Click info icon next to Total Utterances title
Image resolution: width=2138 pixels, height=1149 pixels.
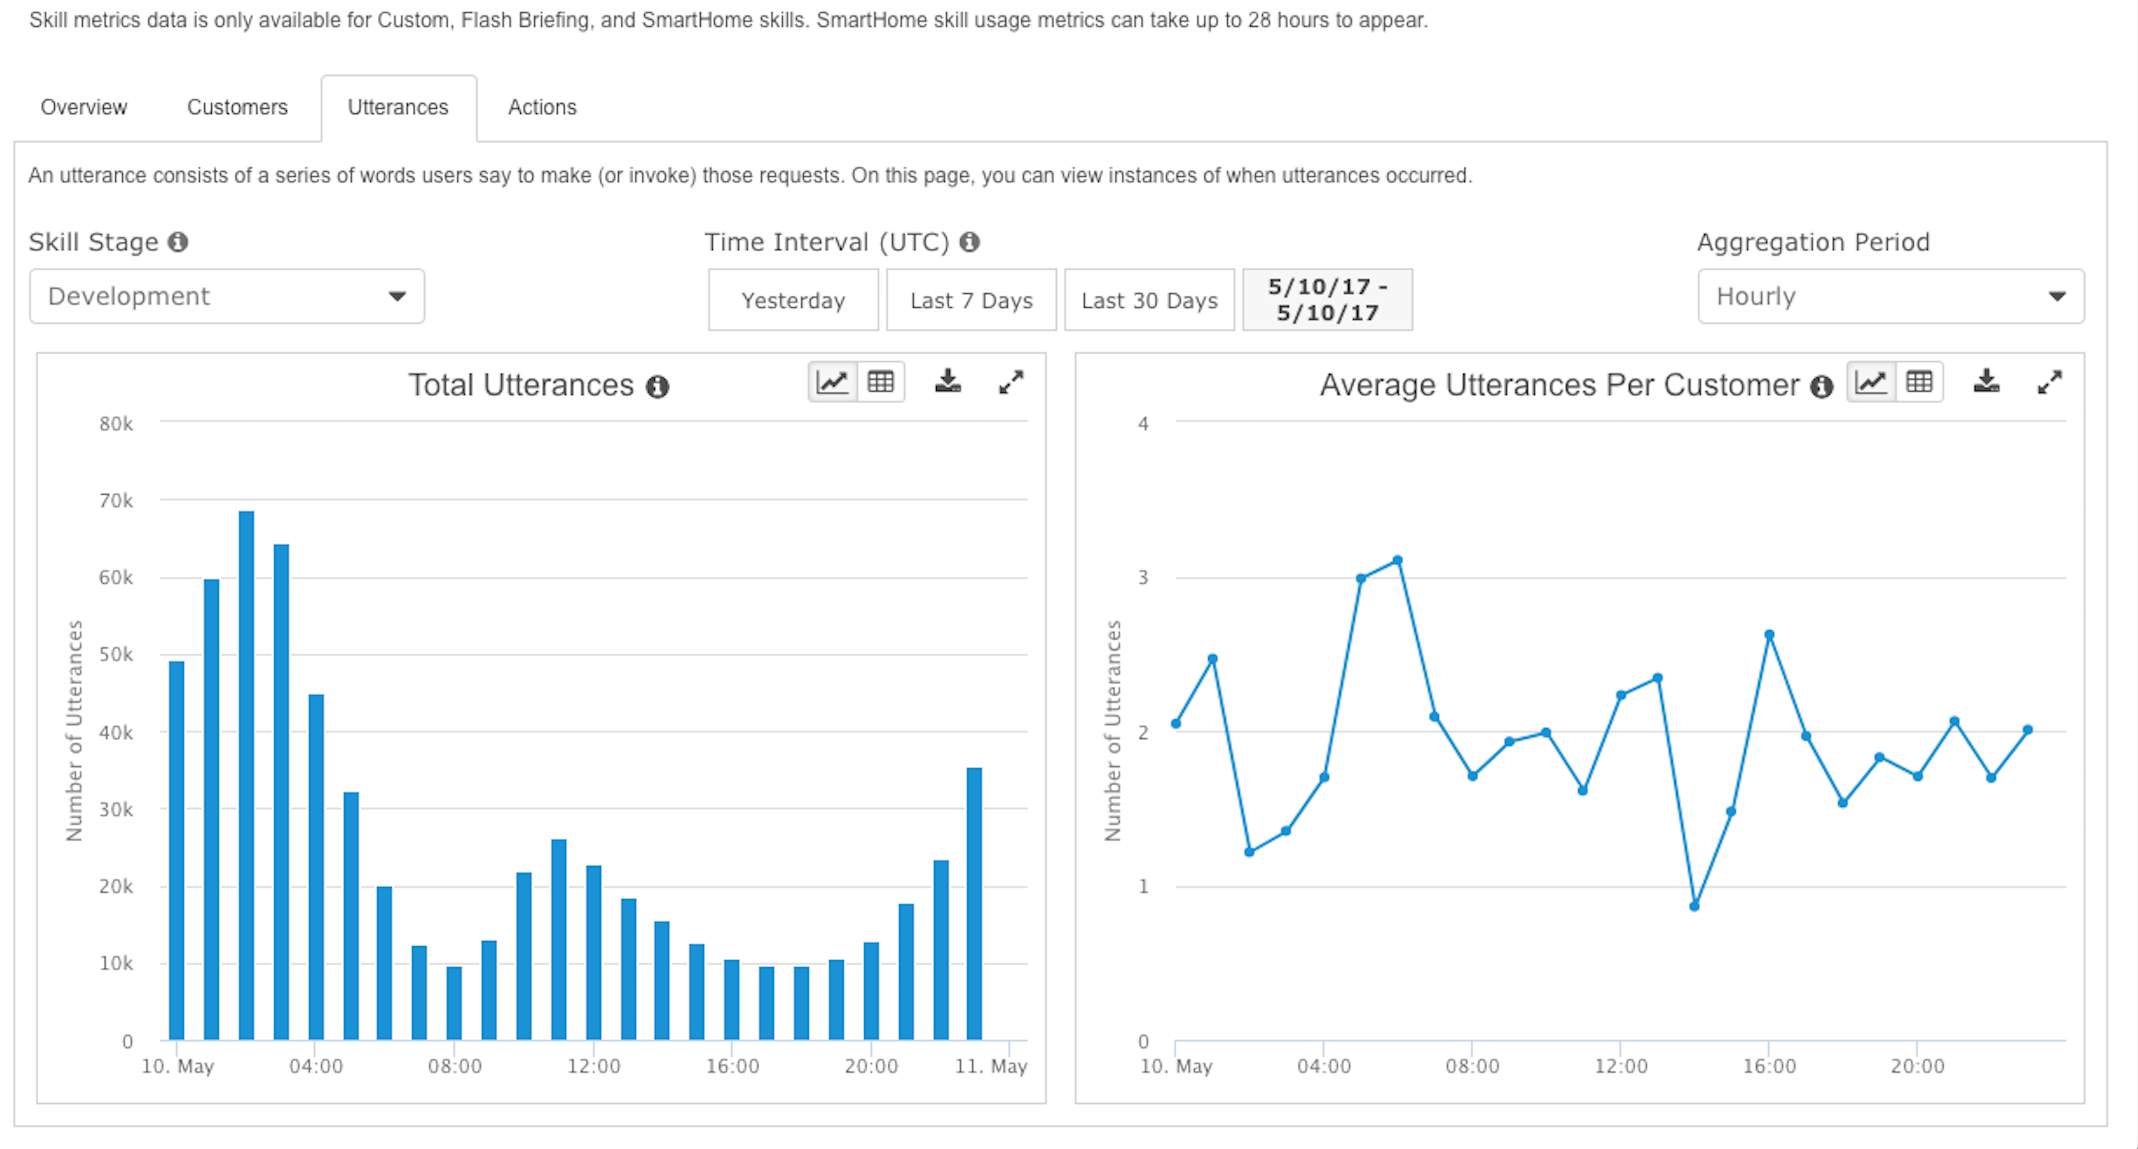(x=657, y=386)
